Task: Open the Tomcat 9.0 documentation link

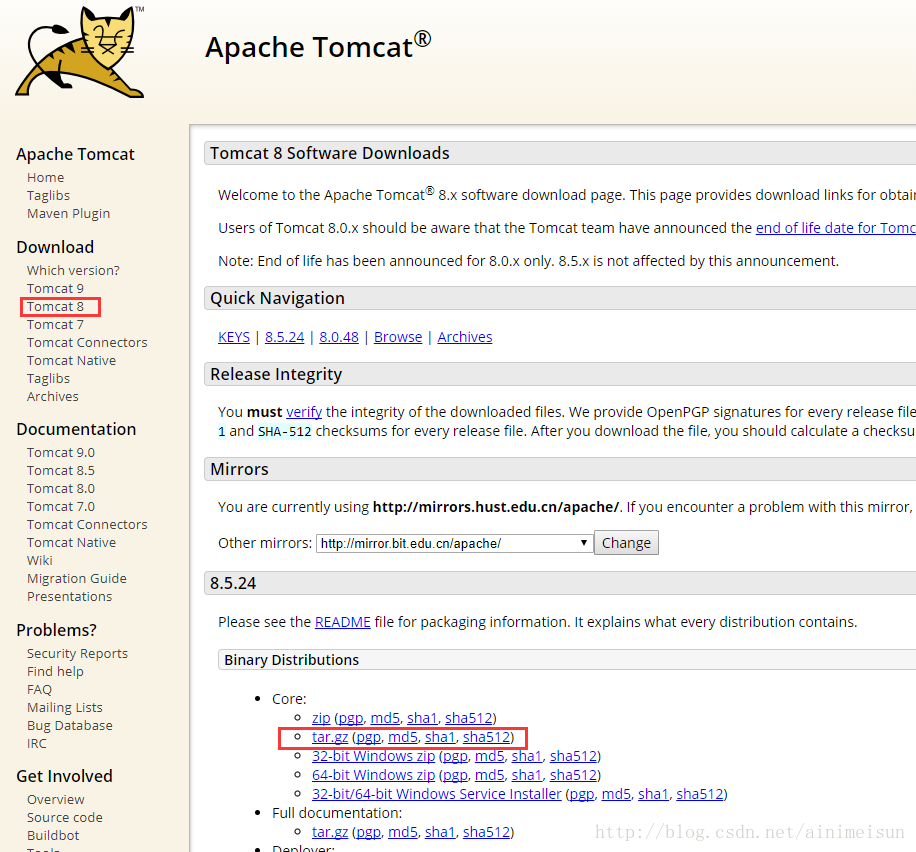Action: [x=61, y=452]
